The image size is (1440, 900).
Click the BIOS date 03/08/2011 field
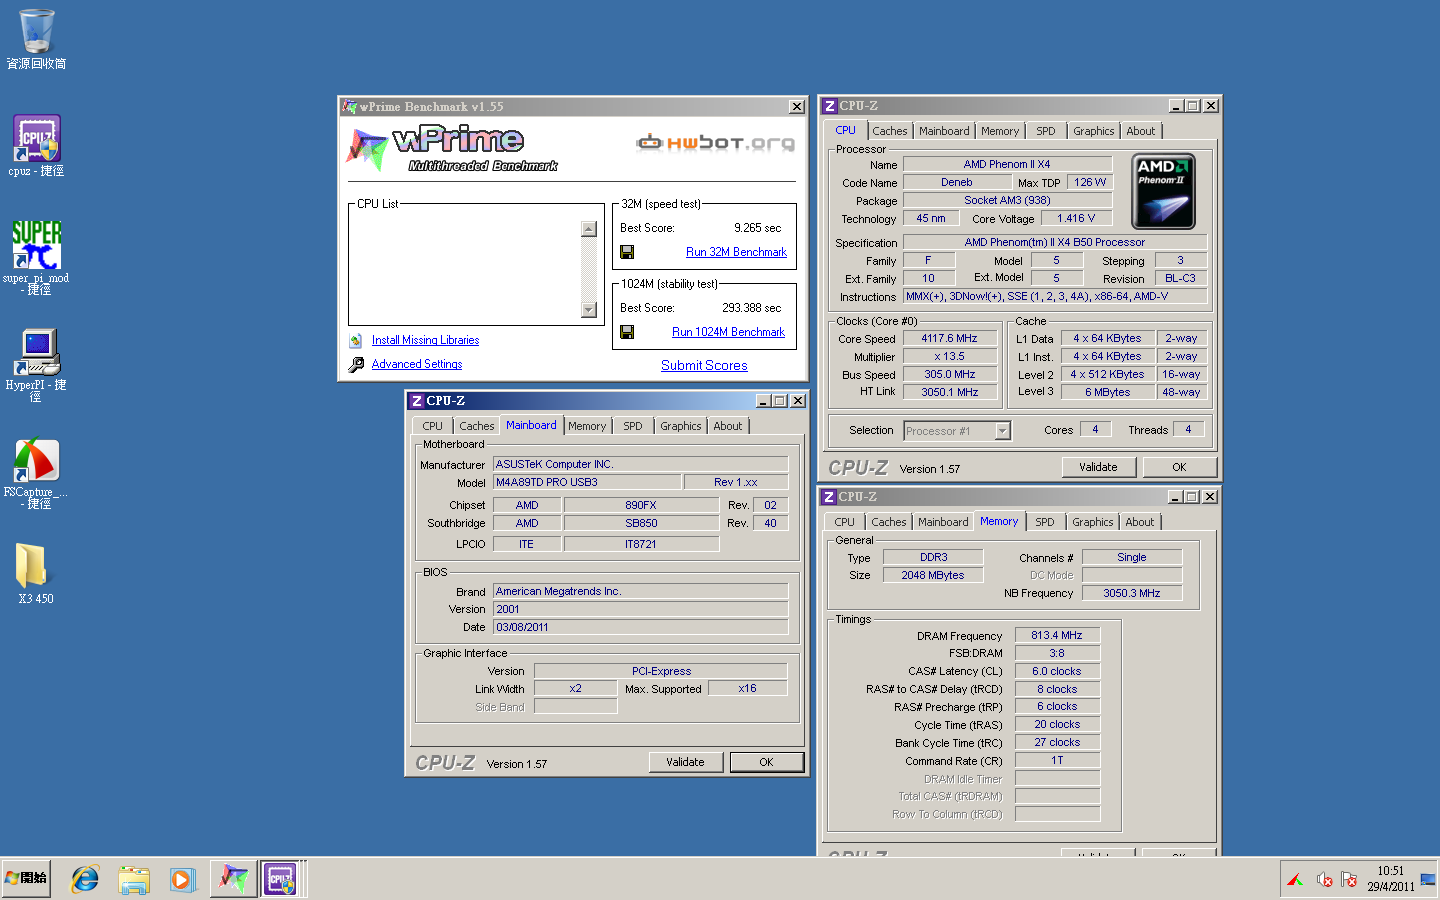[640, 627]
